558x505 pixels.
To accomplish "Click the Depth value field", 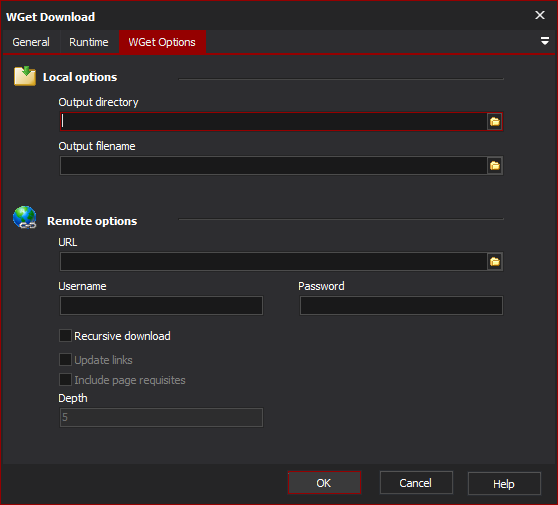I will [161, 417].
